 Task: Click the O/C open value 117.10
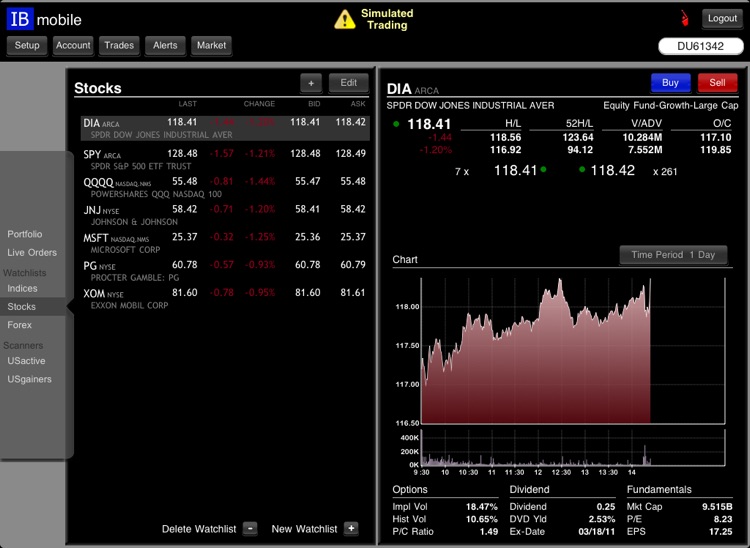click(x=716, y=137)
